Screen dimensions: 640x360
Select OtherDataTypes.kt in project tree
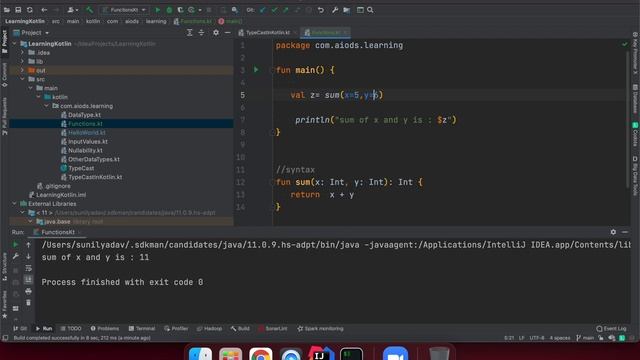tap(93, 160)
